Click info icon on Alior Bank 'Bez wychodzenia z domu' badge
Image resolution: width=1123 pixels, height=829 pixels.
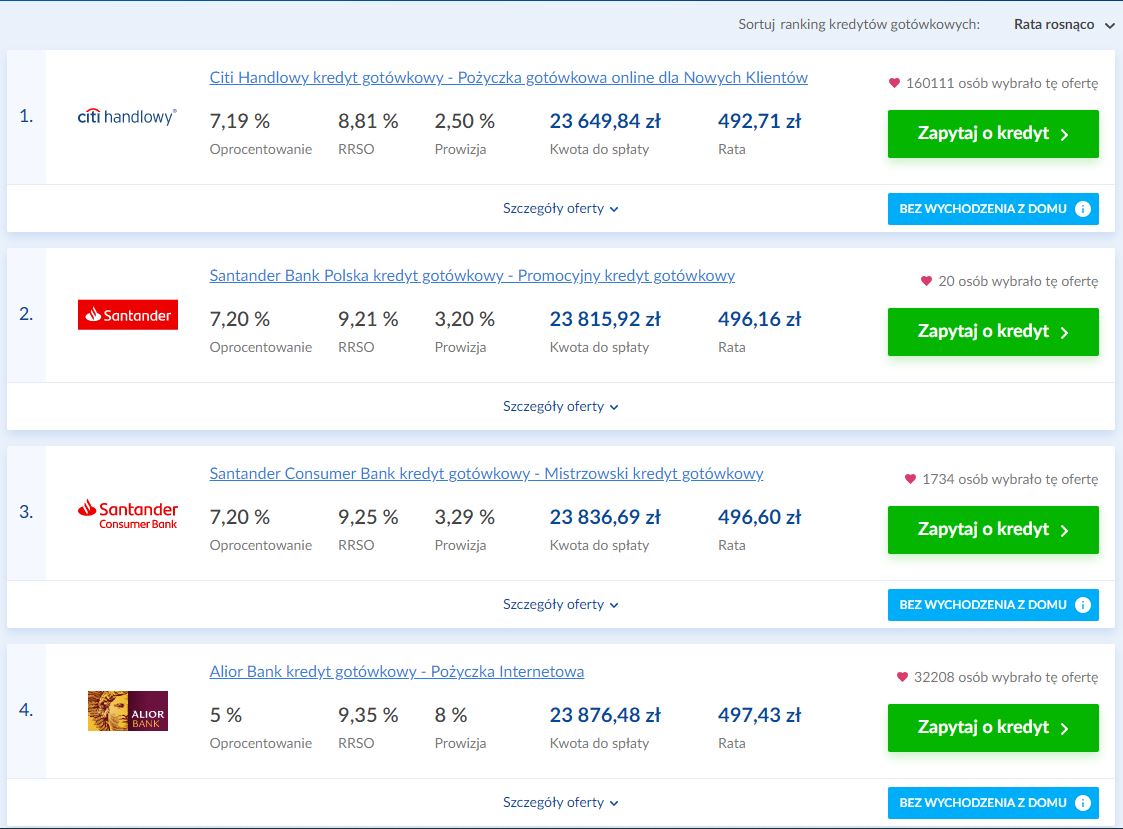[x=1083, y=802]
